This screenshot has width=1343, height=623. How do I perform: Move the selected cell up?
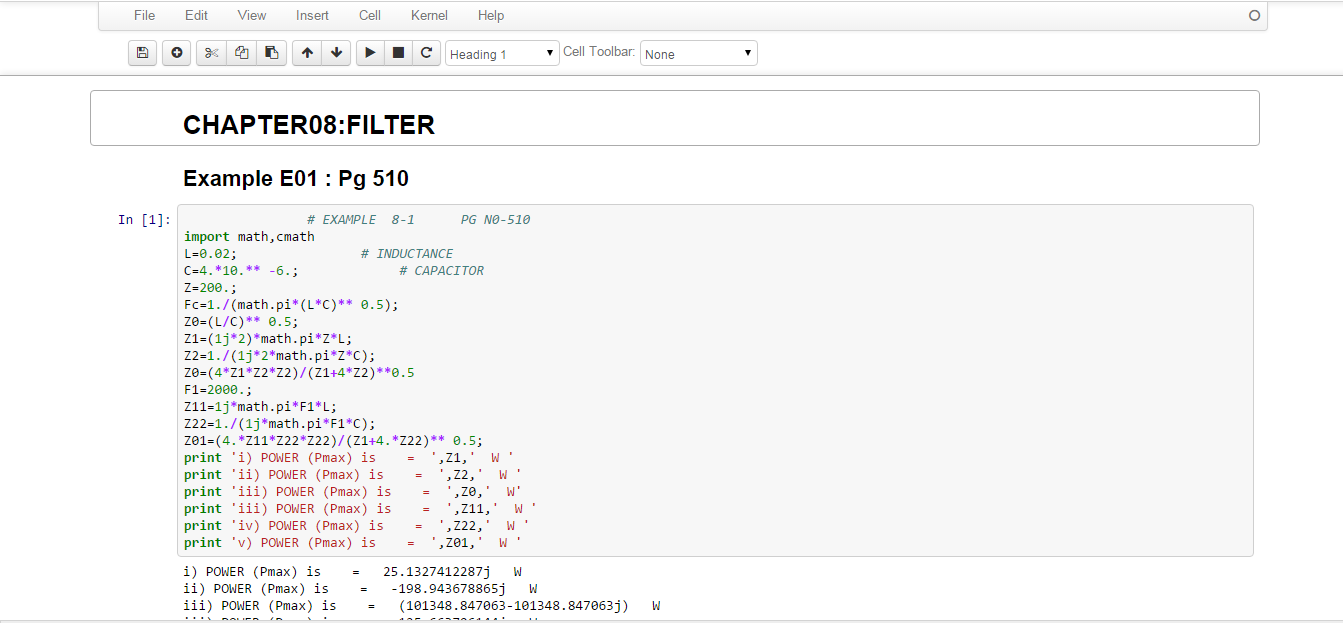click(307, 53)
